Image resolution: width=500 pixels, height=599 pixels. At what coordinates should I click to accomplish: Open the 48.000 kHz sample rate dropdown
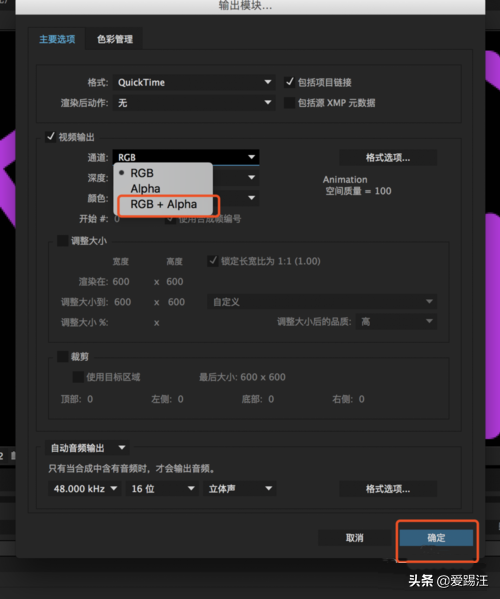point(85,489)
